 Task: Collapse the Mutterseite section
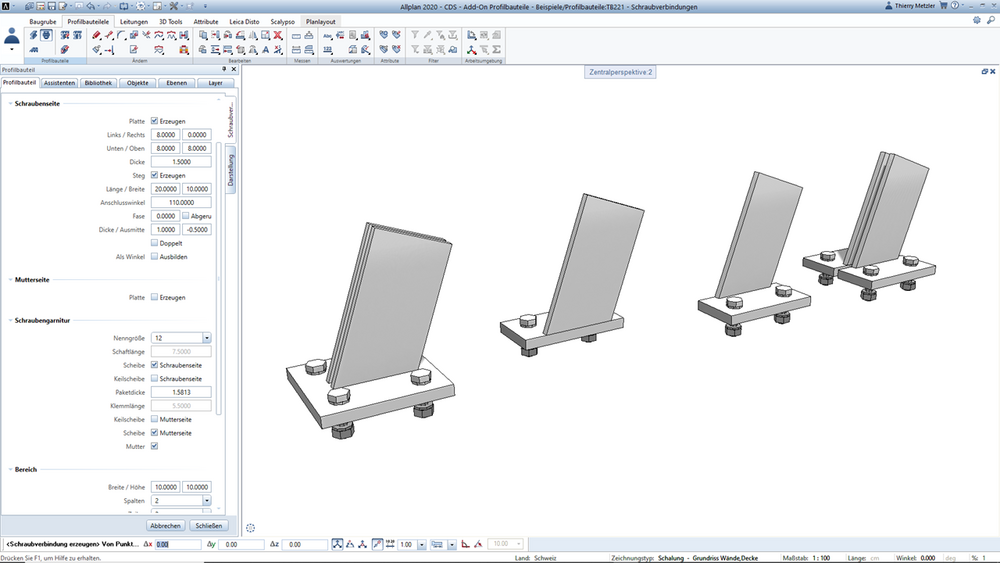[x=10, y=280]
